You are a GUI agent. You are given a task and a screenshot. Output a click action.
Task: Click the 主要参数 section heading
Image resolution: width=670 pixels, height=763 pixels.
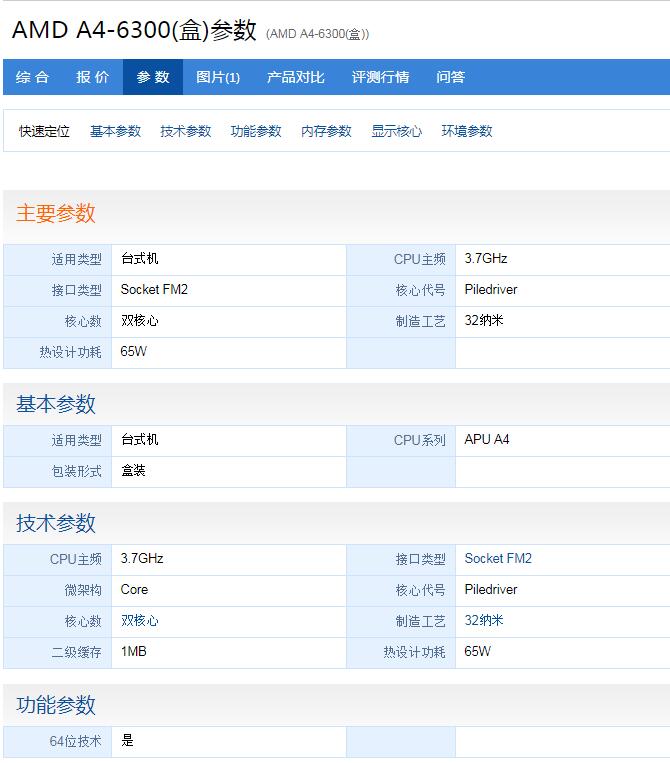coord(55,213)
